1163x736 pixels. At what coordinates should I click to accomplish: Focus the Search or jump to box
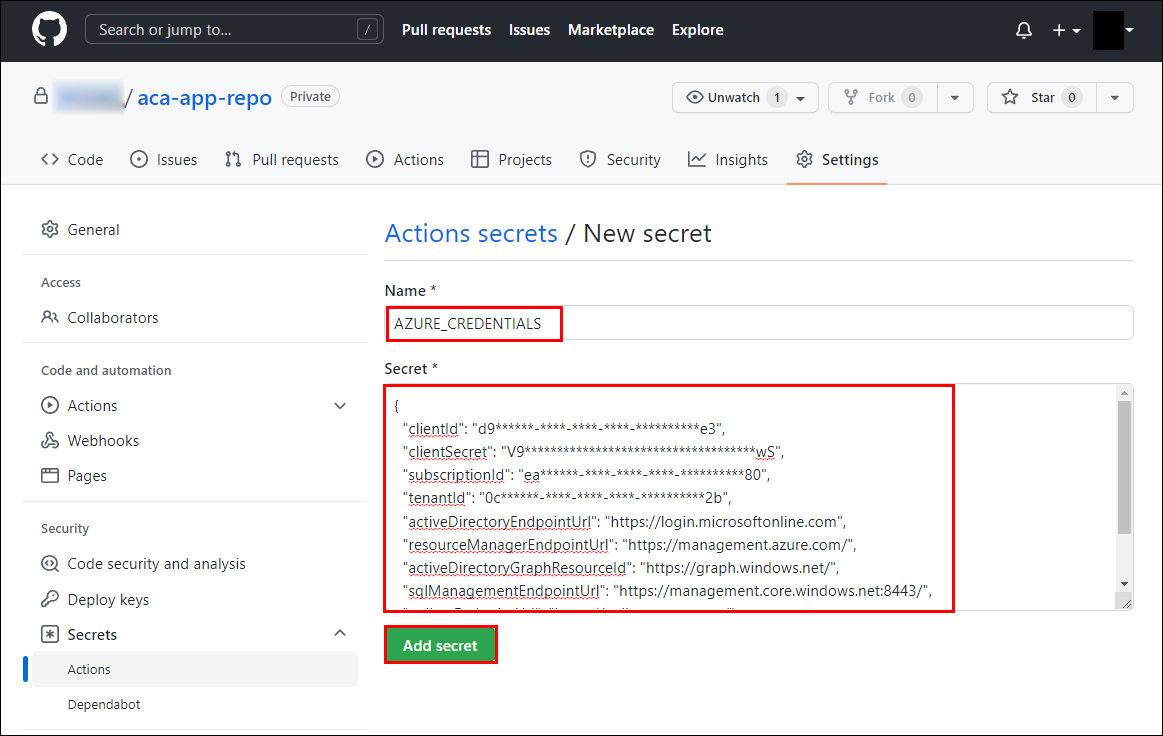tap(234, 30)
